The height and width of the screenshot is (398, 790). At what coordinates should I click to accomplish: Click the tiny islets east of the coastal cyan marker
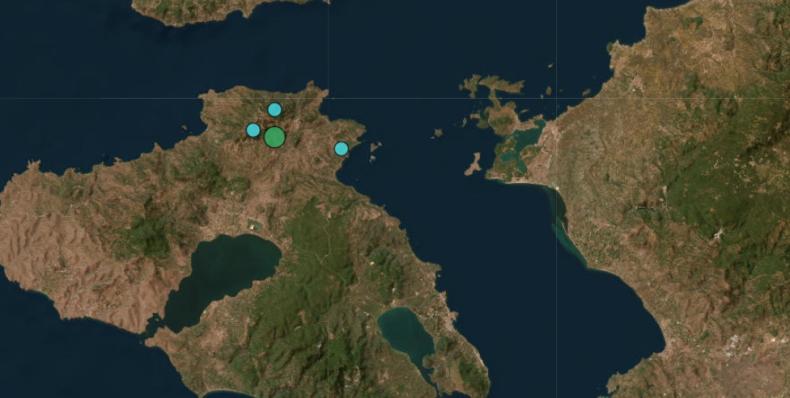point(374,151)
